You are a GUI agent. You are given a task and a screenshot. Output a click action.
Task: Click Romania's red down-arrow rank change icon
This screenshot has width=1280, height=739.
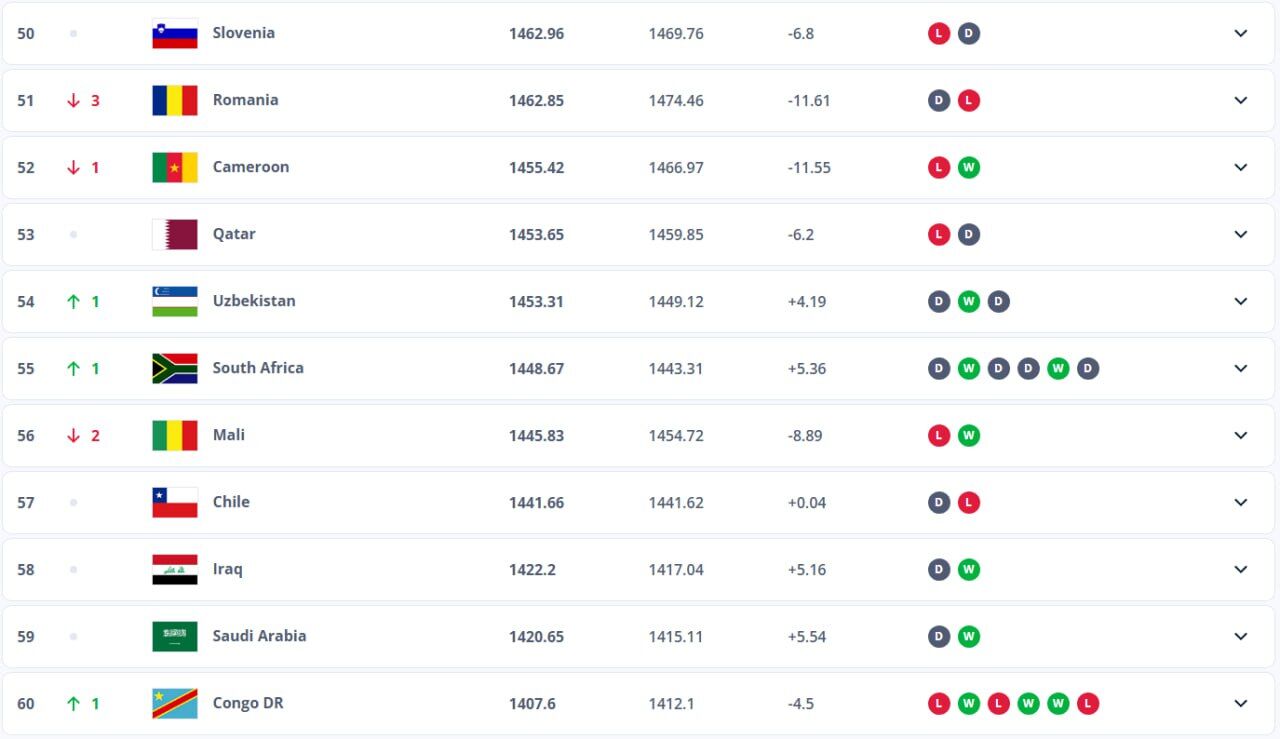pos(73,100)
